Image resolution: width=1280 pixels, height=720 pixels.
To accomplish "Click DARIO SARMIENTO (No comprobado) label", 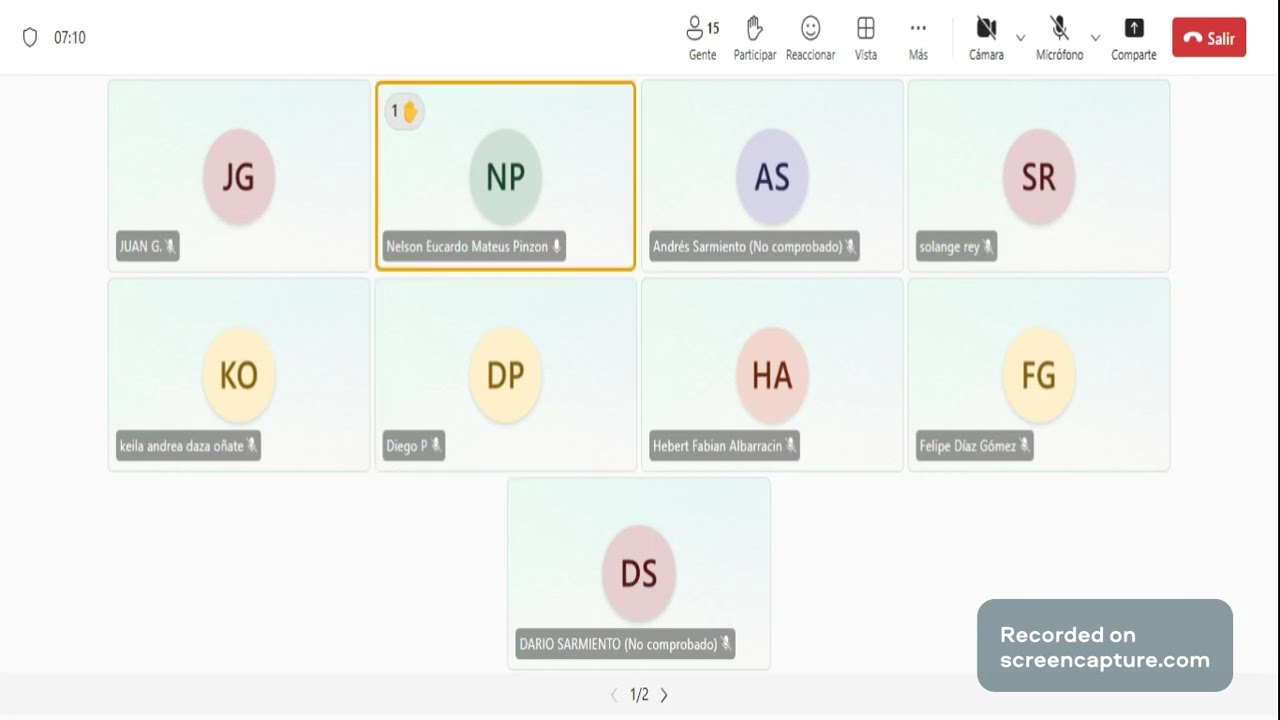I will point(625,644).
